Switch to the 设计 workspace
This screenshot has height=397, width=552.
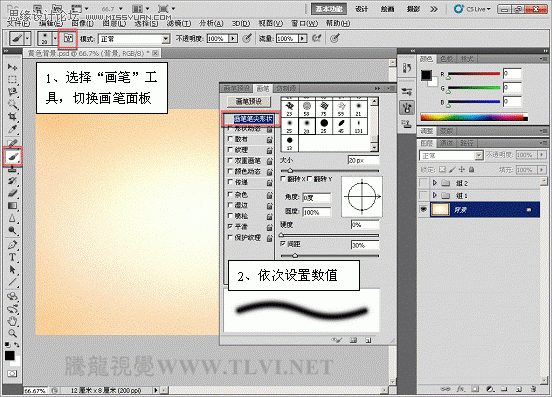[x=362, y=9]
